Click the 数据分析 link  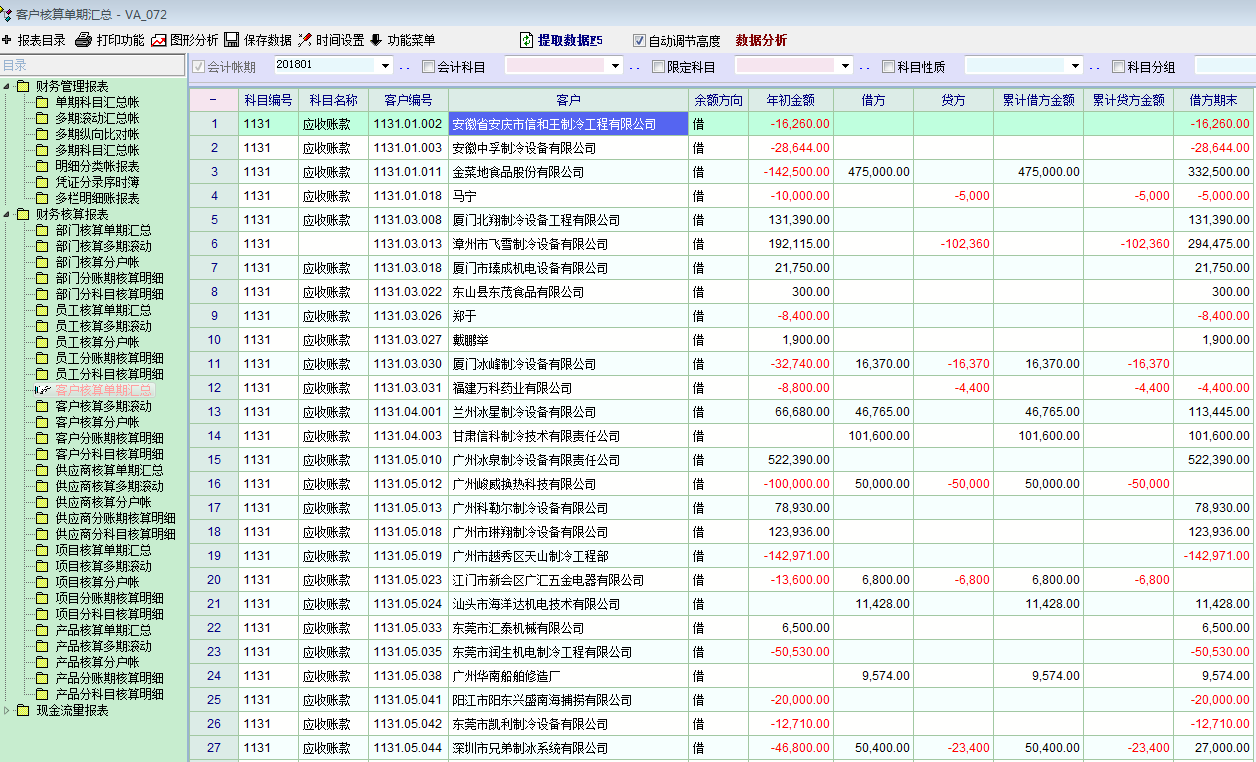tap(761, 41)
